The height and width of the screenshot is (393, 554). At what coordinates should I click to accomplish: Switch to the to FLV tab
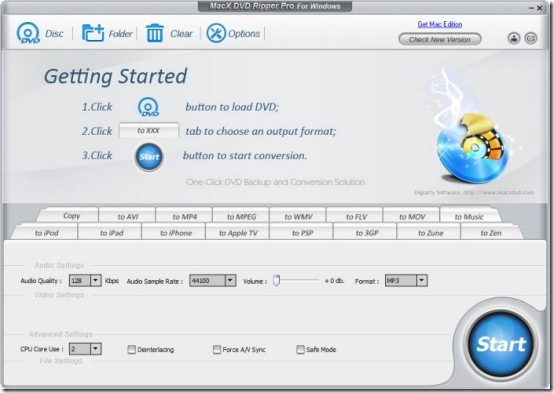[x=356, y=216]
